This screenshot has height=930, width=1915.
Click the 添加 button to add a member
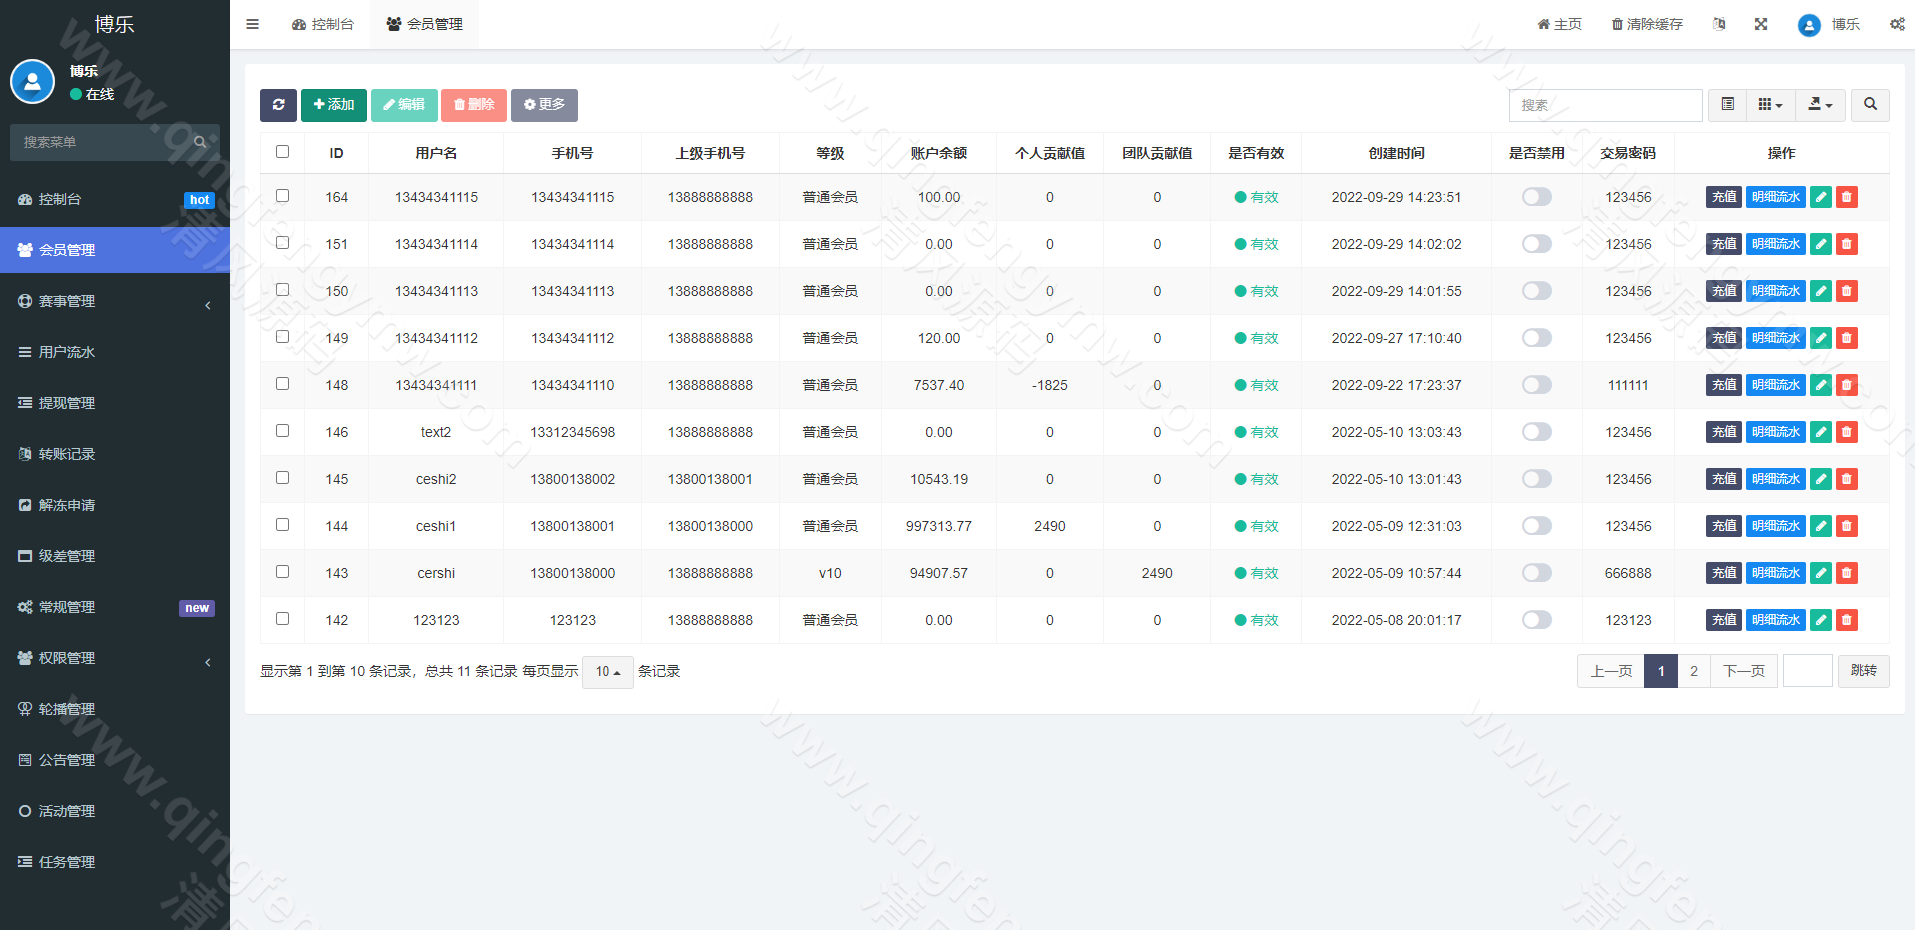[333, 105]
